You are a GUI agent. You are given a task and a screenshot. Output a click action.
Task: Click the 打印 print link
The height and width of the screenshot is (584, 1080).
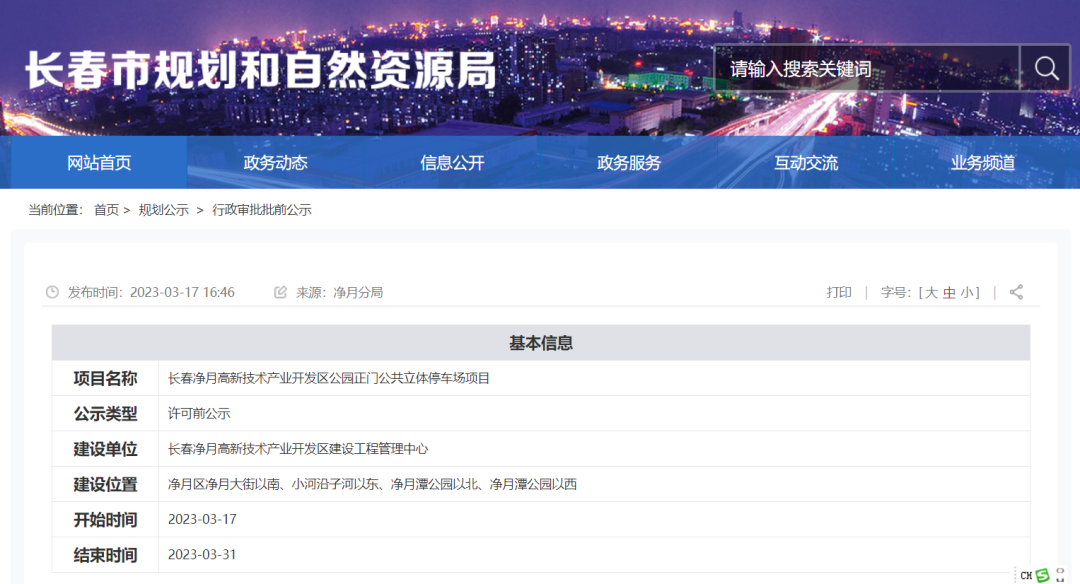839,292
